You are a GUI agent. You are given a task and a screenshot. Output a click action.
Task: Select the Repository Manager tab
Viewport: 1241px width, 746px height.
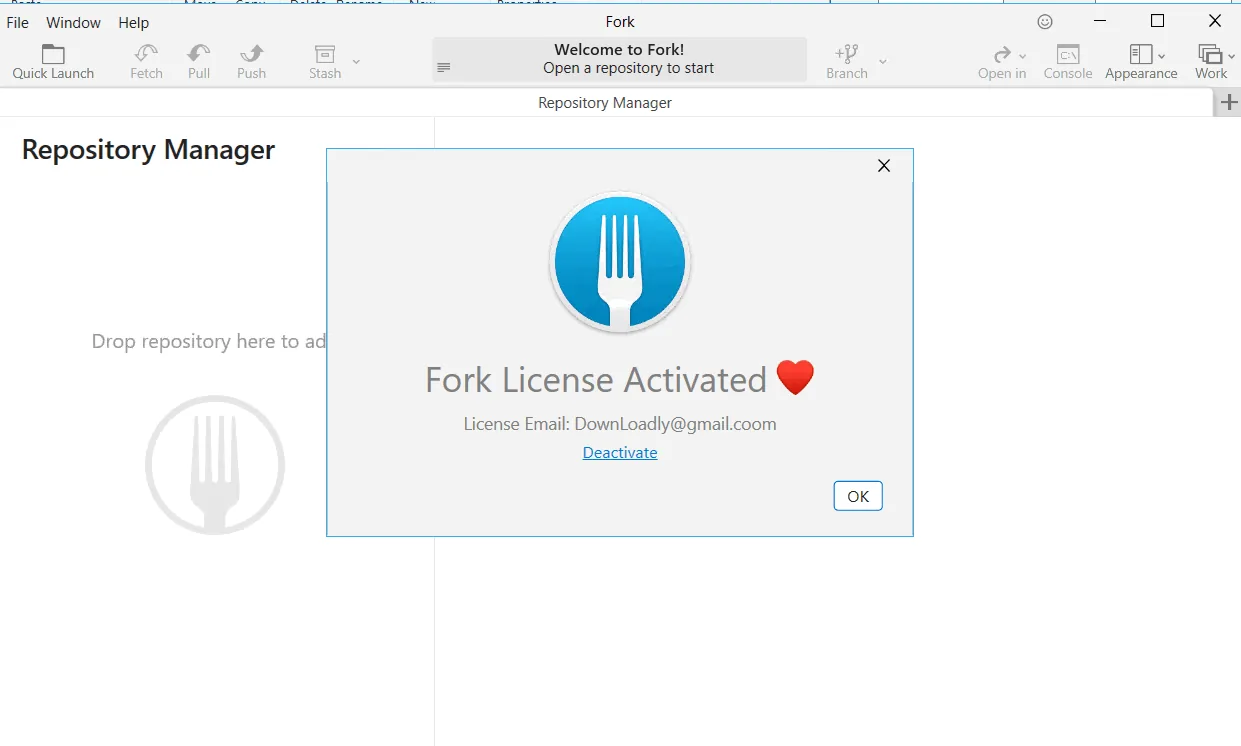605,103
